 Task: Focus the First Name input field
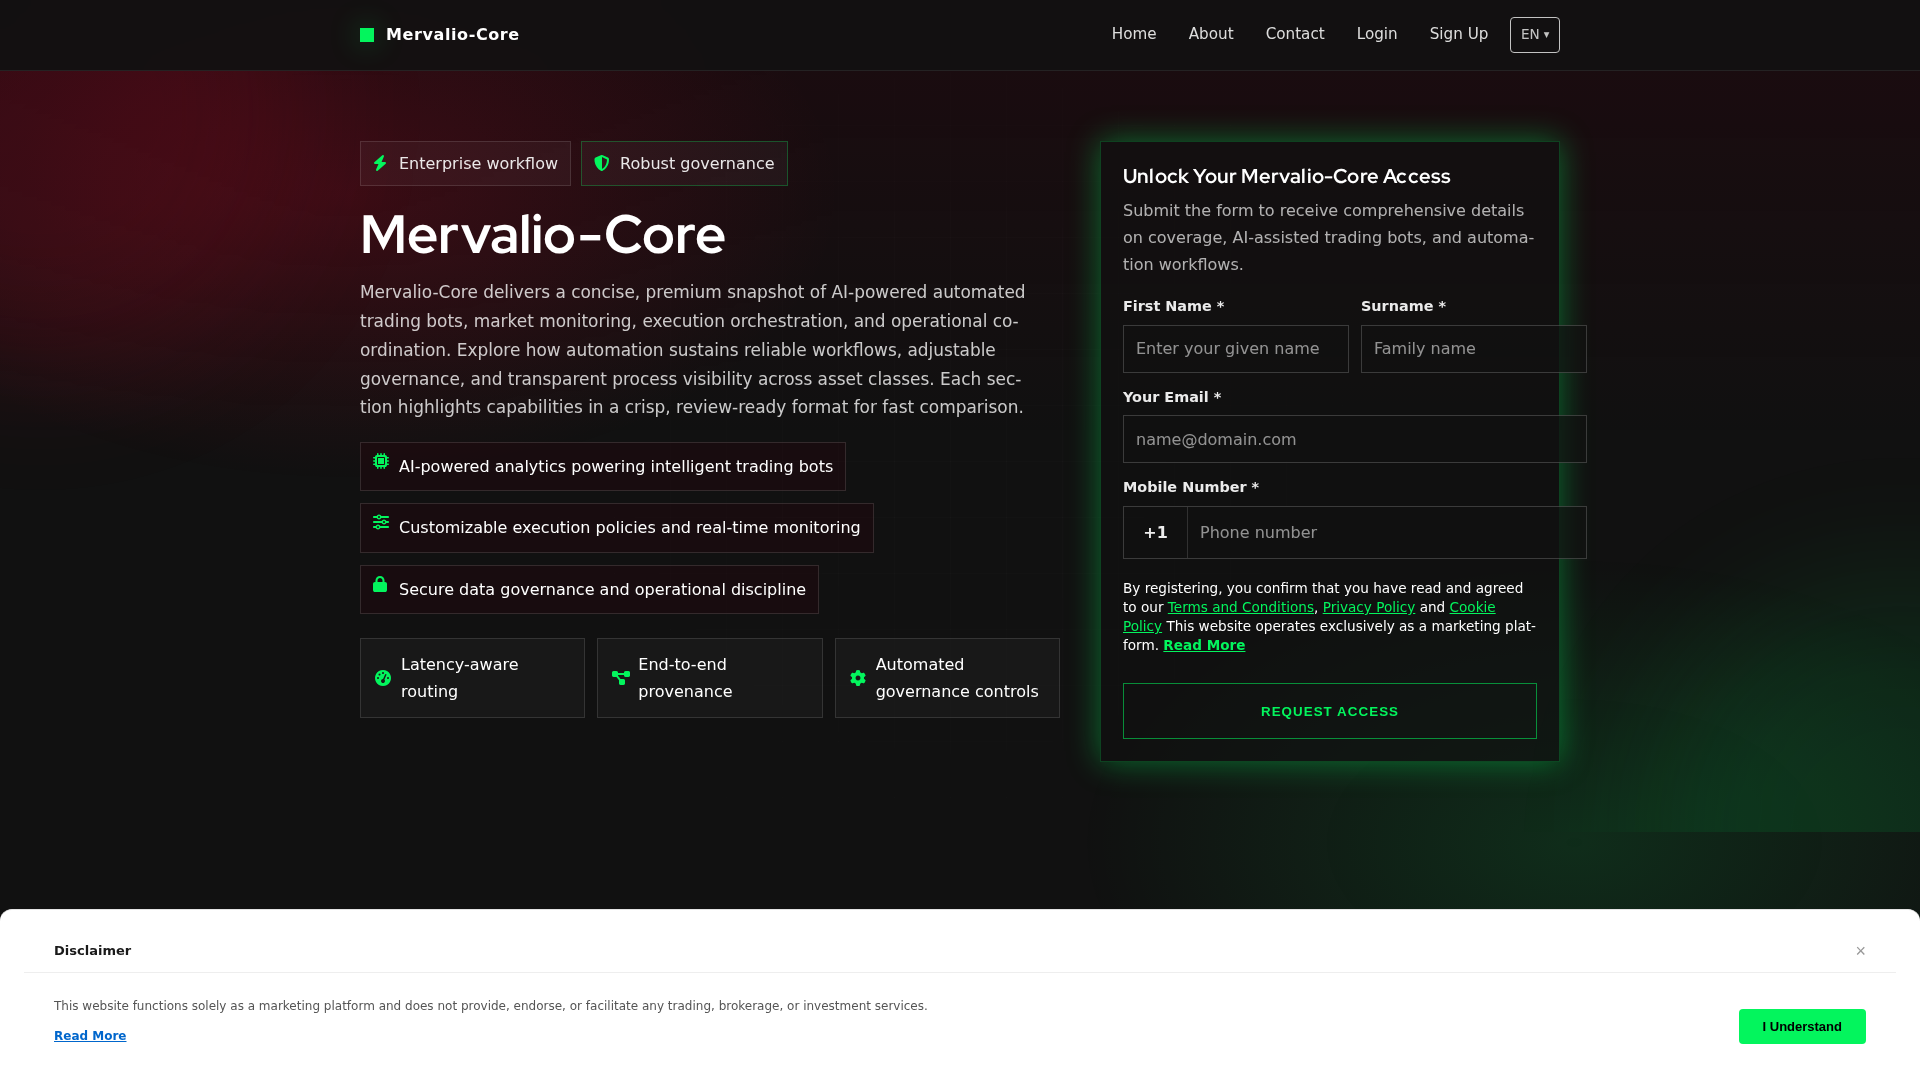tap(1236, 349)
